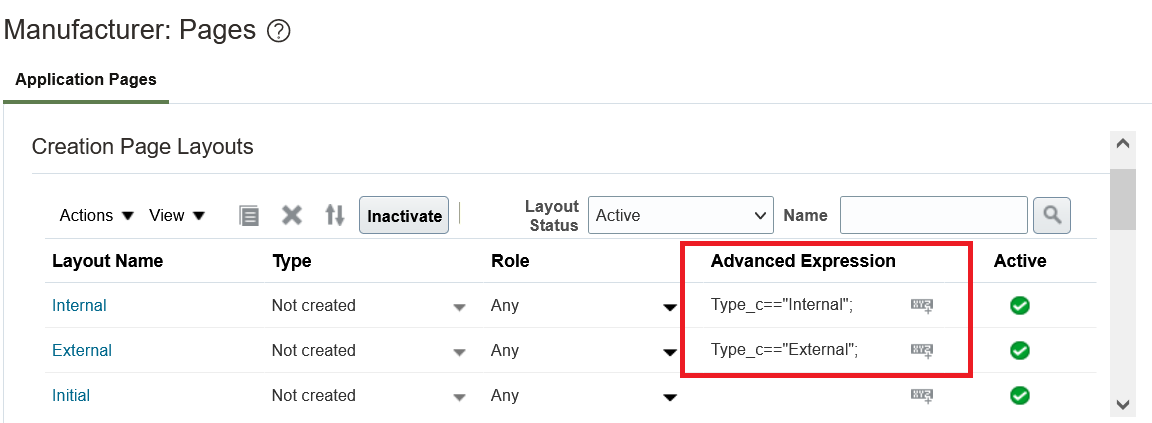The width and height of the screenshot is (1152, 423).
Task: Open the View menu
Action: tap(177, 215)
